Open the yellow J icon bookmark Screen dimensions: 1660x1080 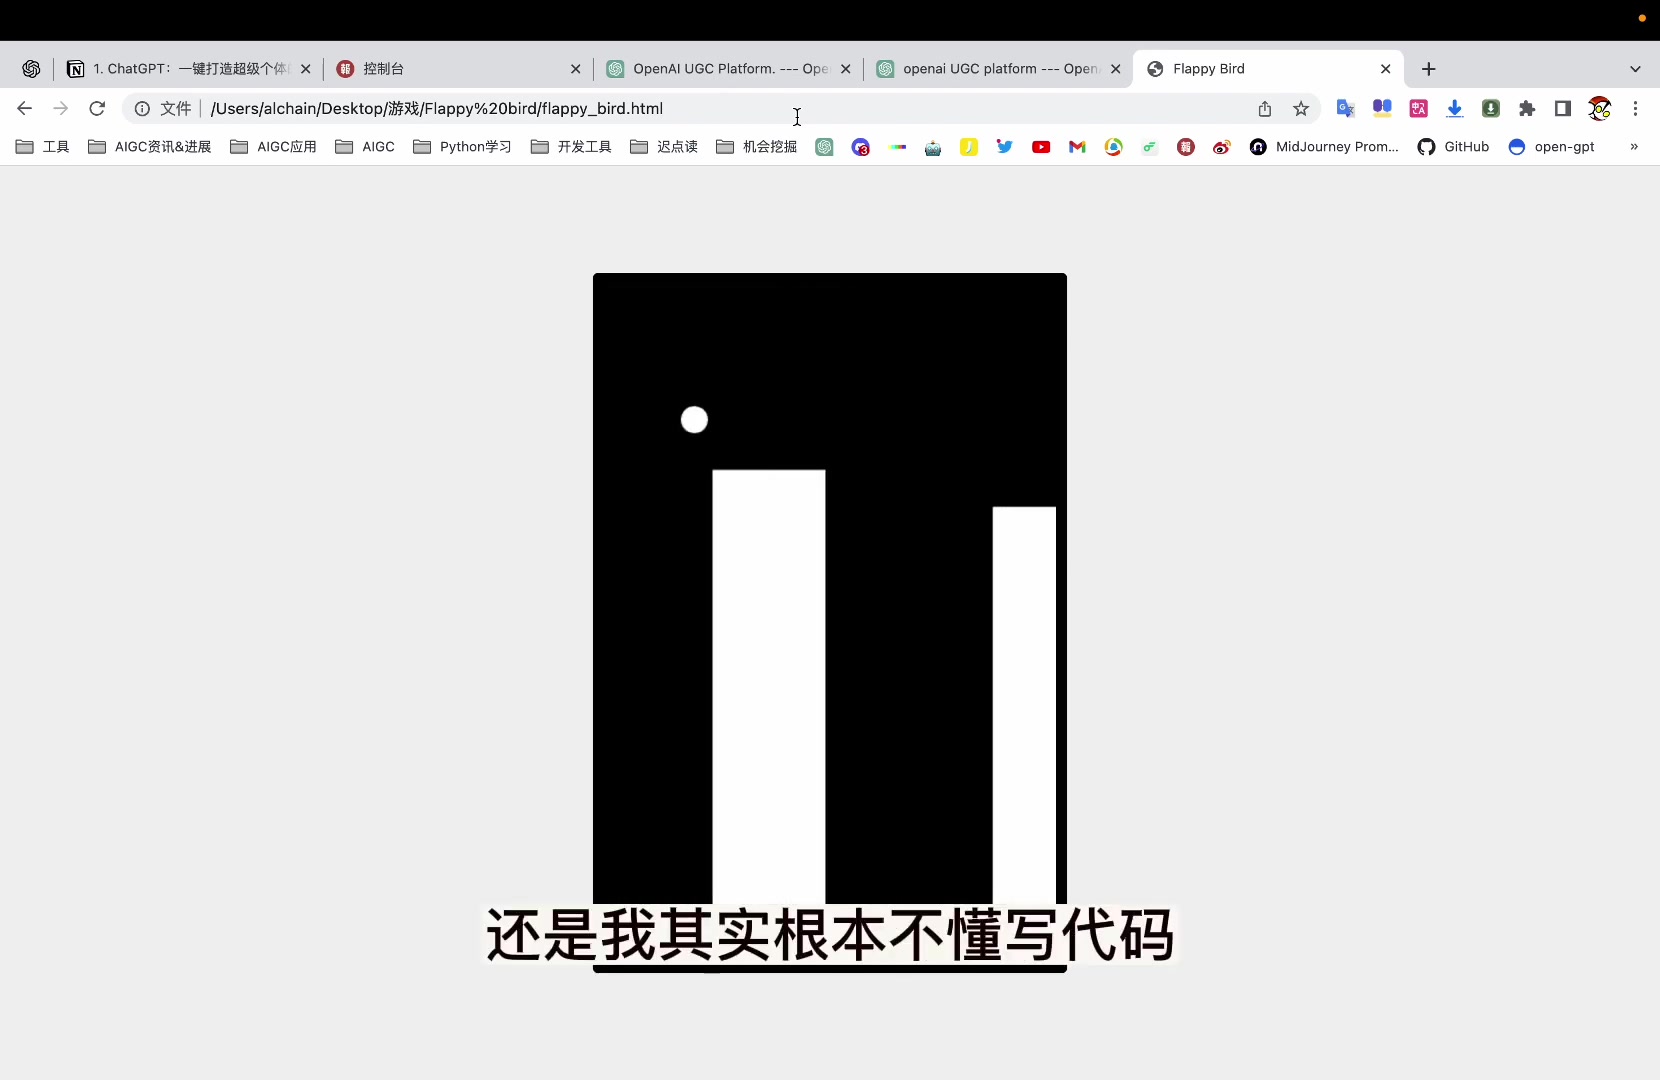click(x=969, y=147)
